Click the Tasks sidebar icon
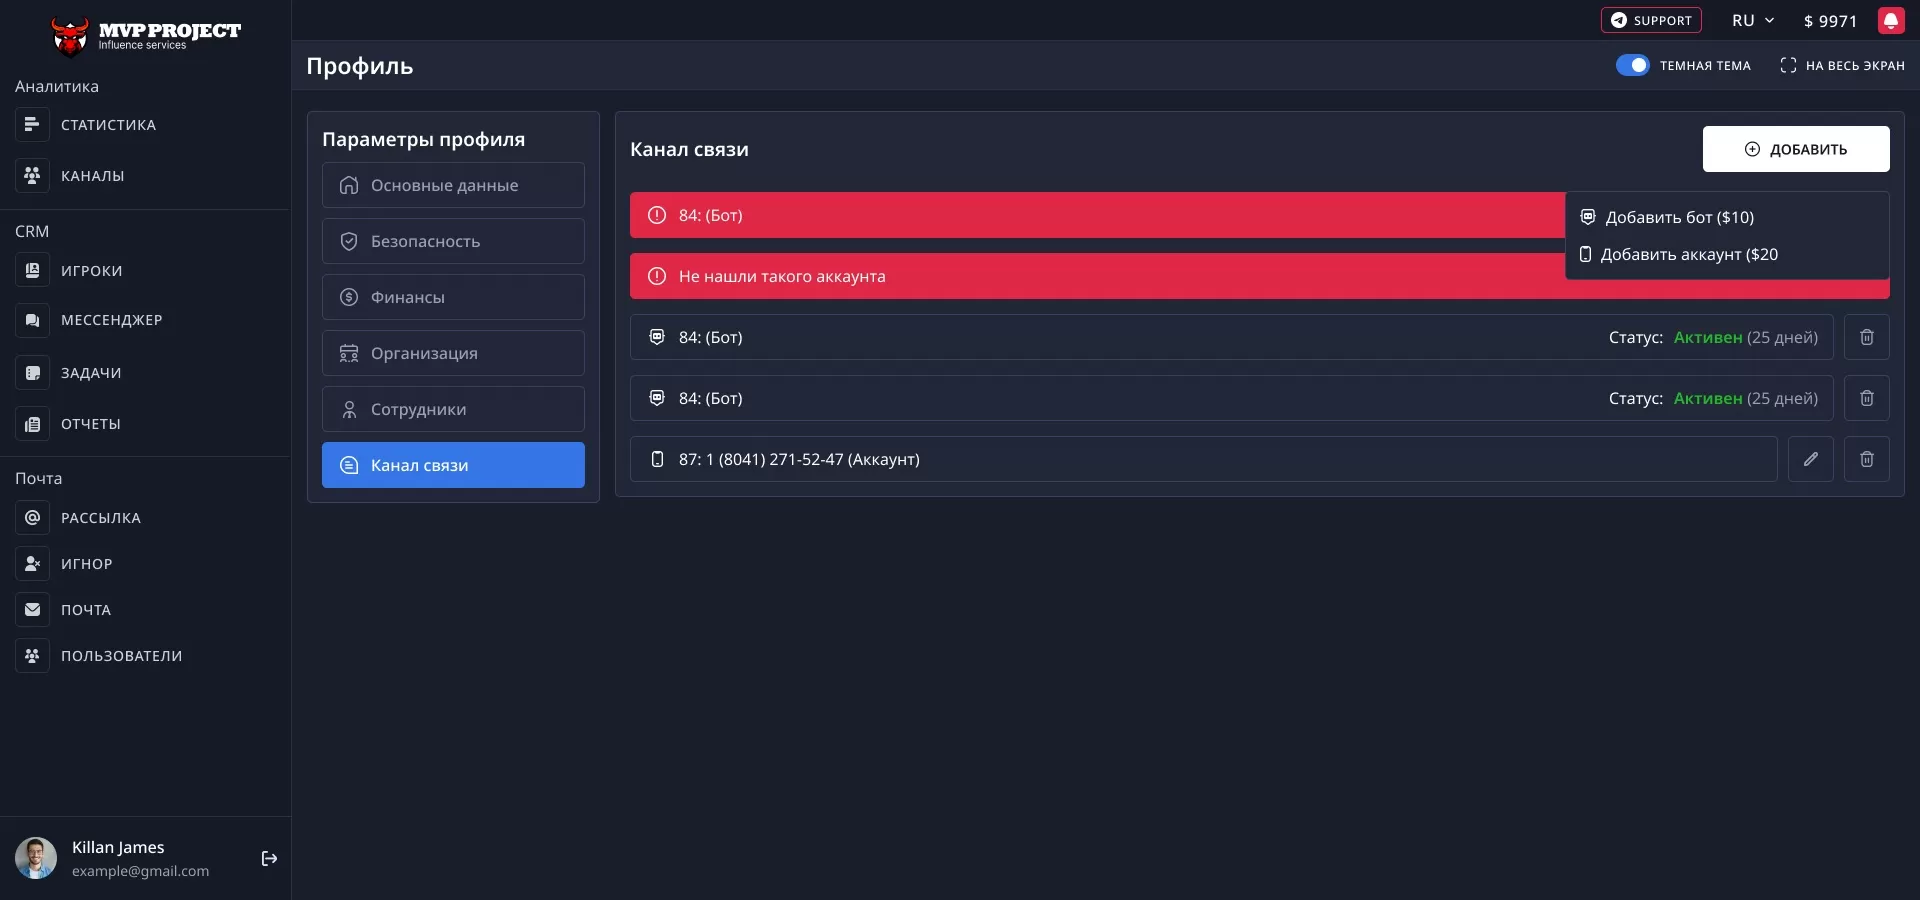Screen dimensions: 1920x900 (32, 373)
